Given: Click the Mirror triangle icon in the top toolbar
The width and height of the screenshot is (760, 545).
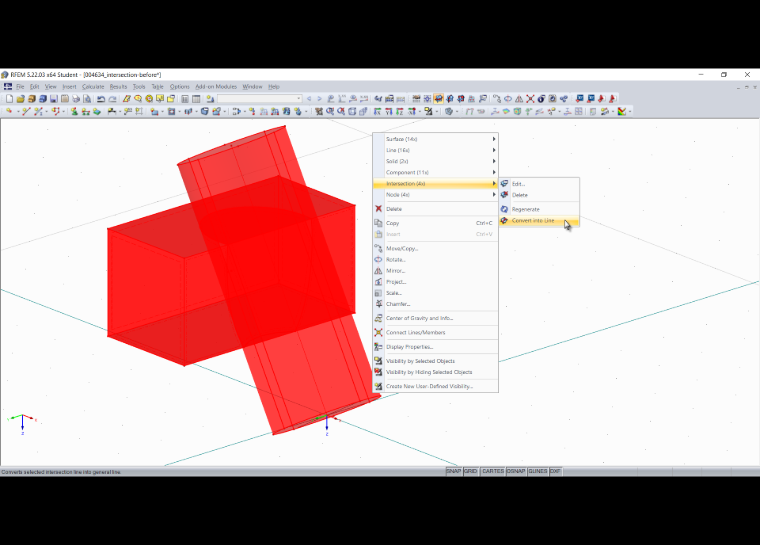Looking at the screenshot, I should [519, 99].
